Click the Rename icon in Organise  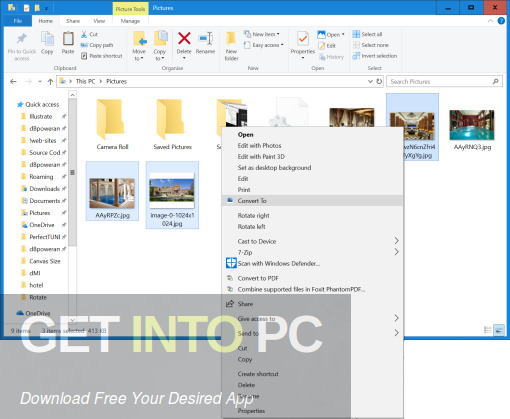click(205, 39)
